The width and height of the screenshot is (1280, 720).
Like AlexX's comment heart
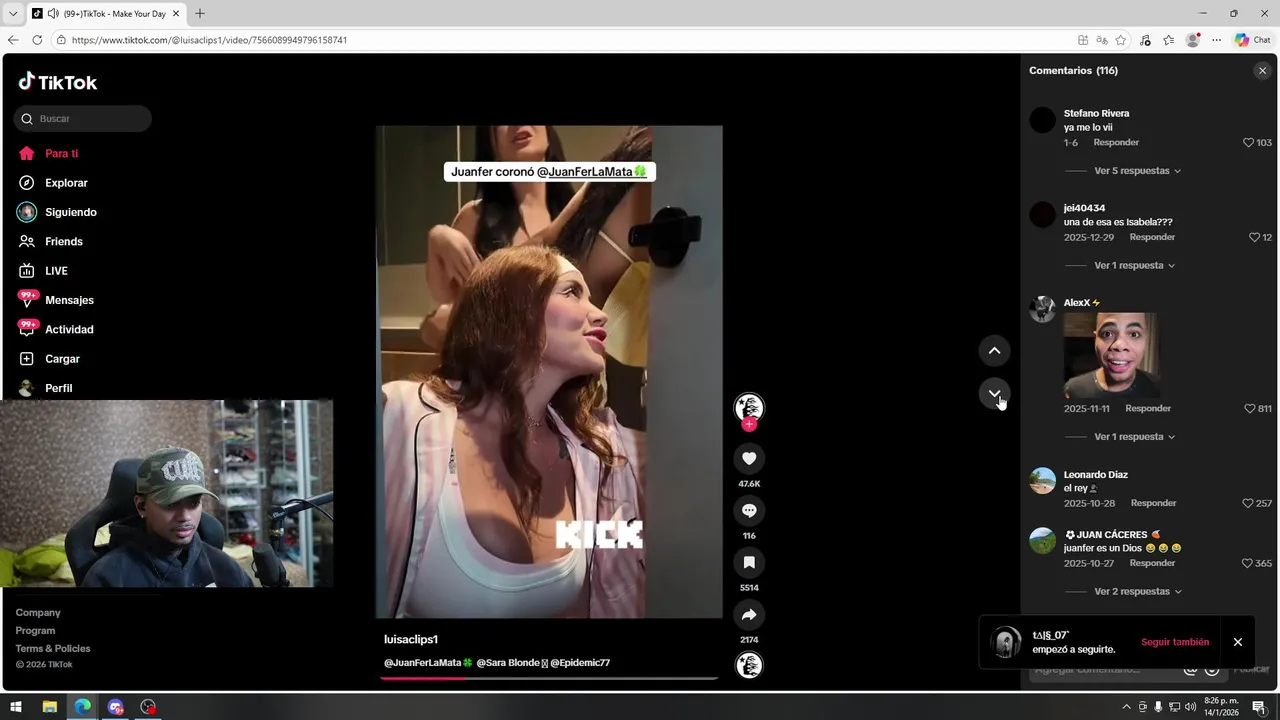click(x=1249, y=408)
